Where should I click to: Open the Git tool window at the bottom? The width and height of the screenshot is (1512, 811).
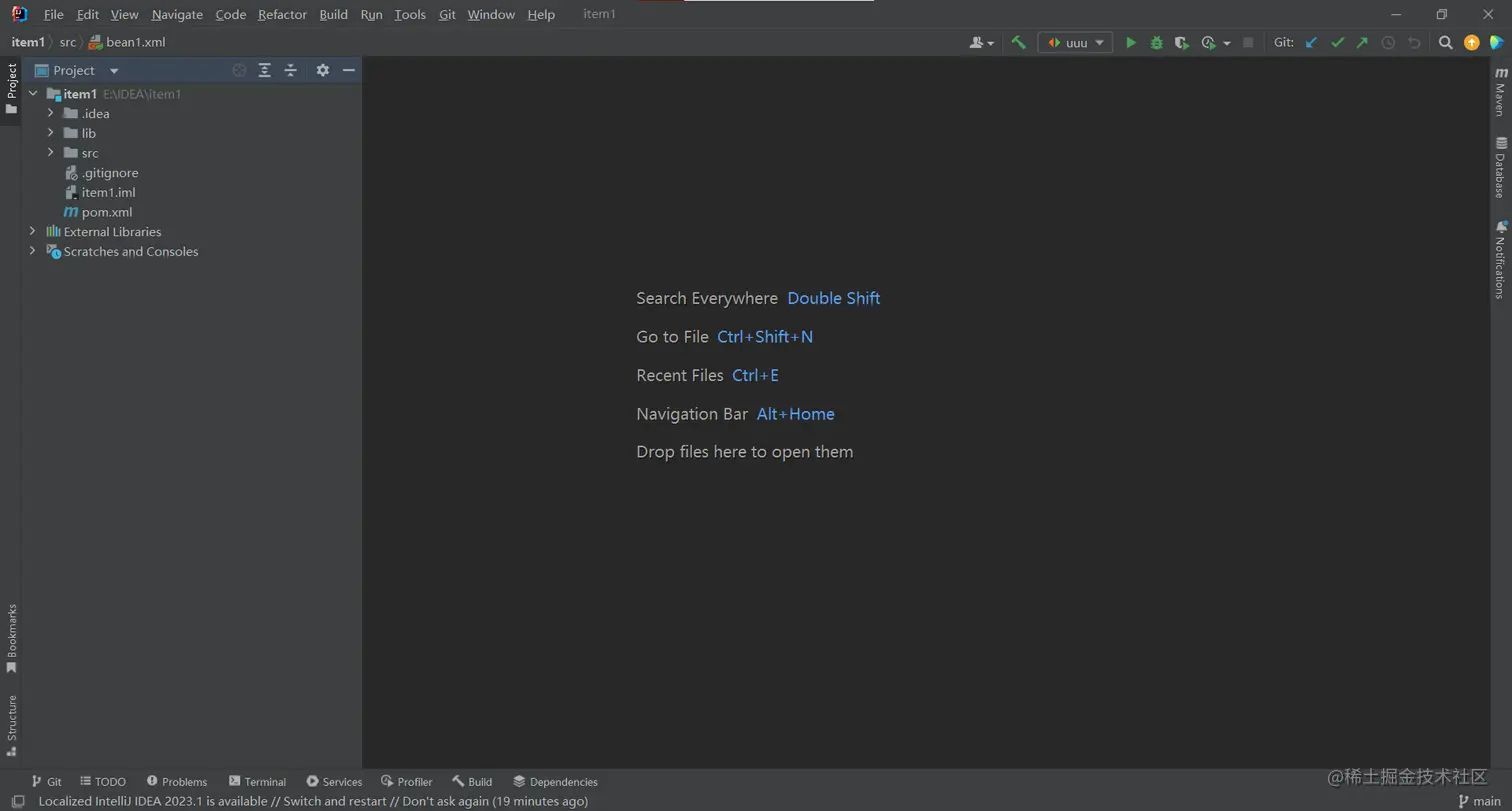(46, 782)
